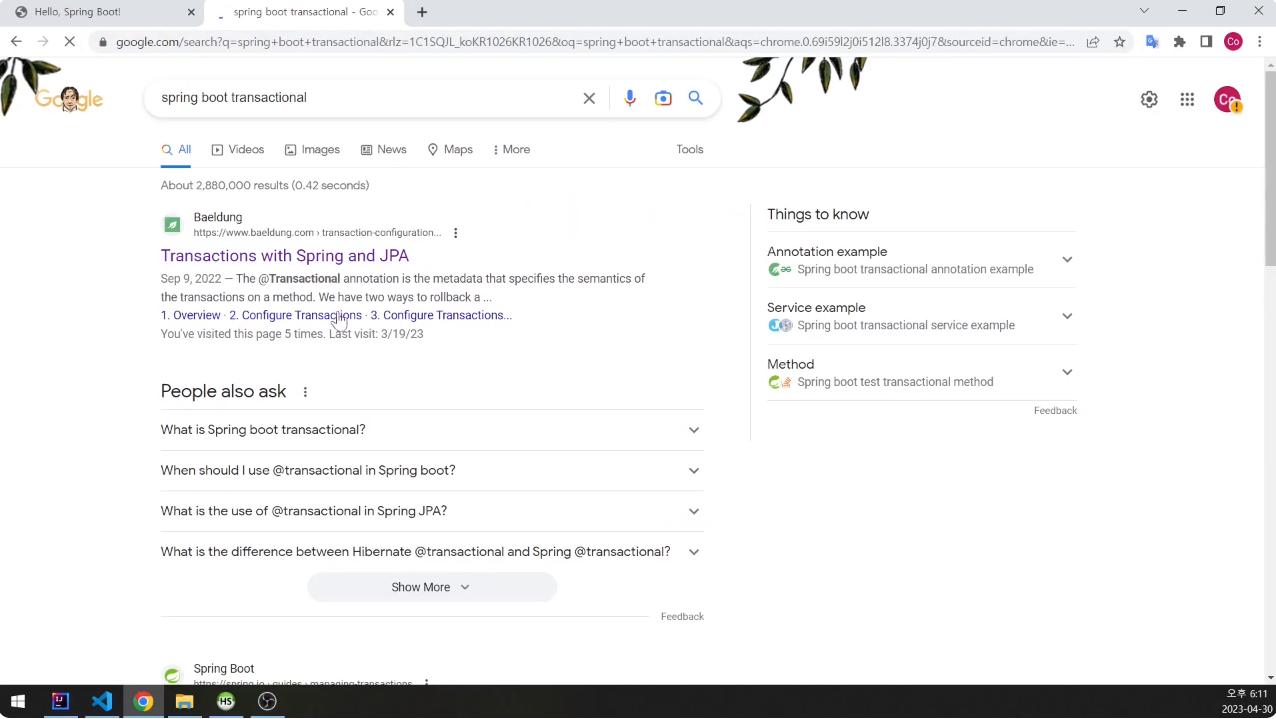Expand Method in Things to know
The width and height of the screenshot is (1276, 719).
[x=921, y=372]
